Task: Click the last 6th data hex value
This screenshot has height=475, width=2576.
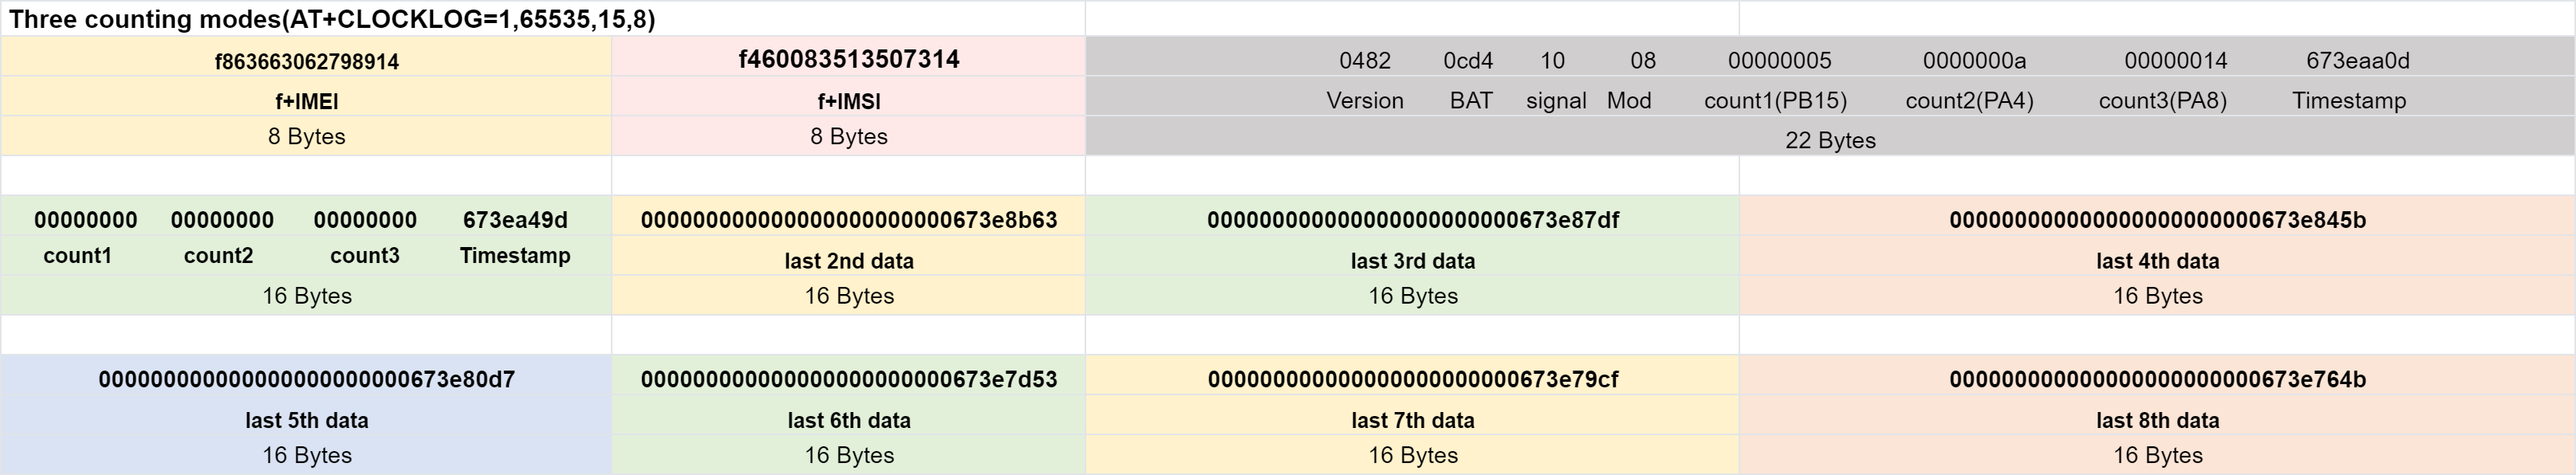Action: (x=848, y=380)
